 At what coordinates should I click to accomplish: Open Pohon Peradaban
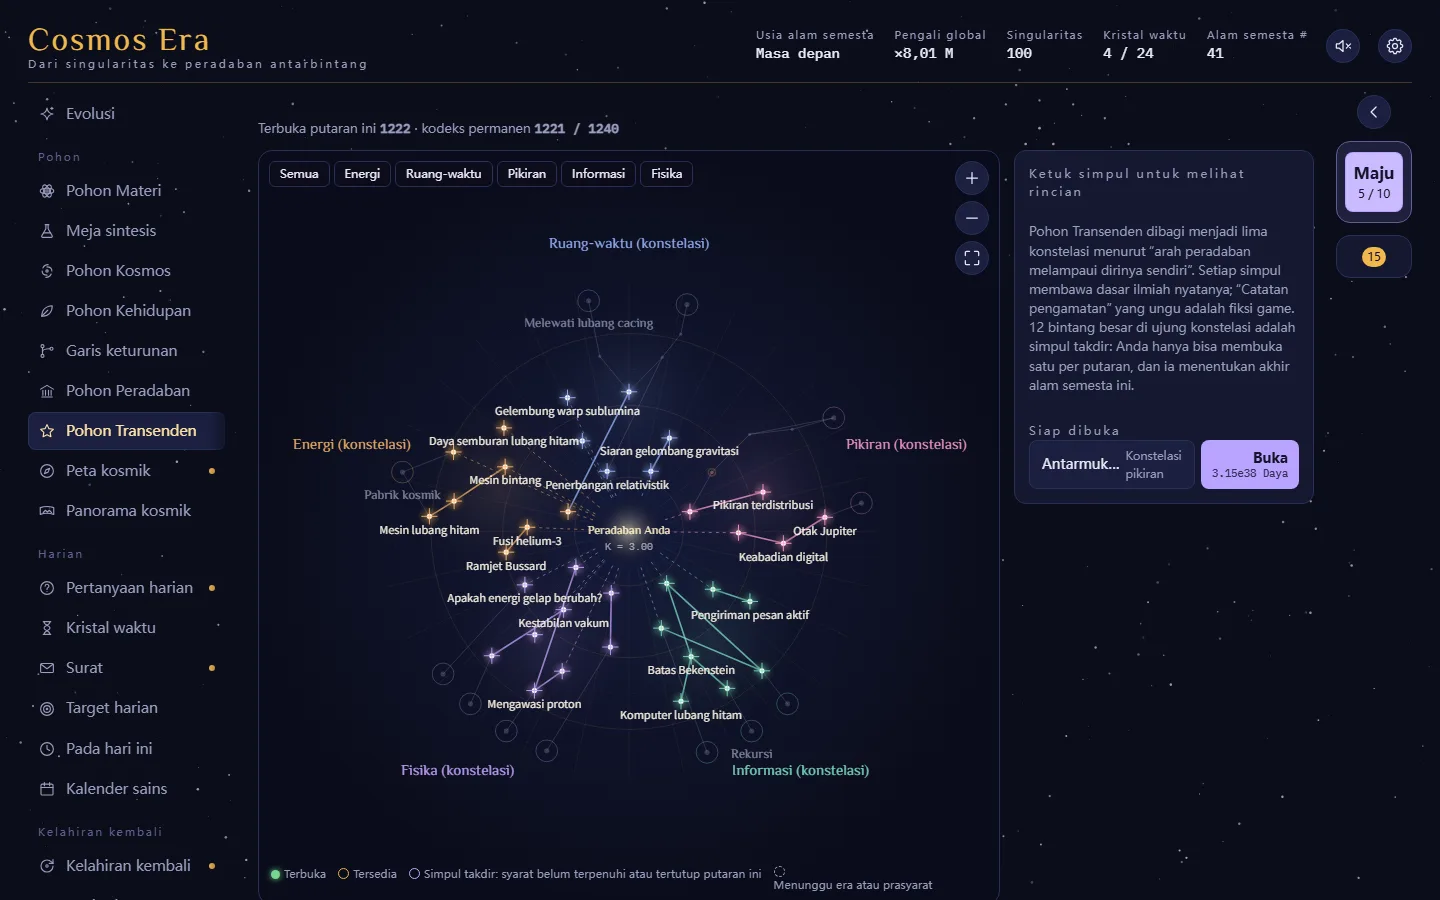point(126,391)
